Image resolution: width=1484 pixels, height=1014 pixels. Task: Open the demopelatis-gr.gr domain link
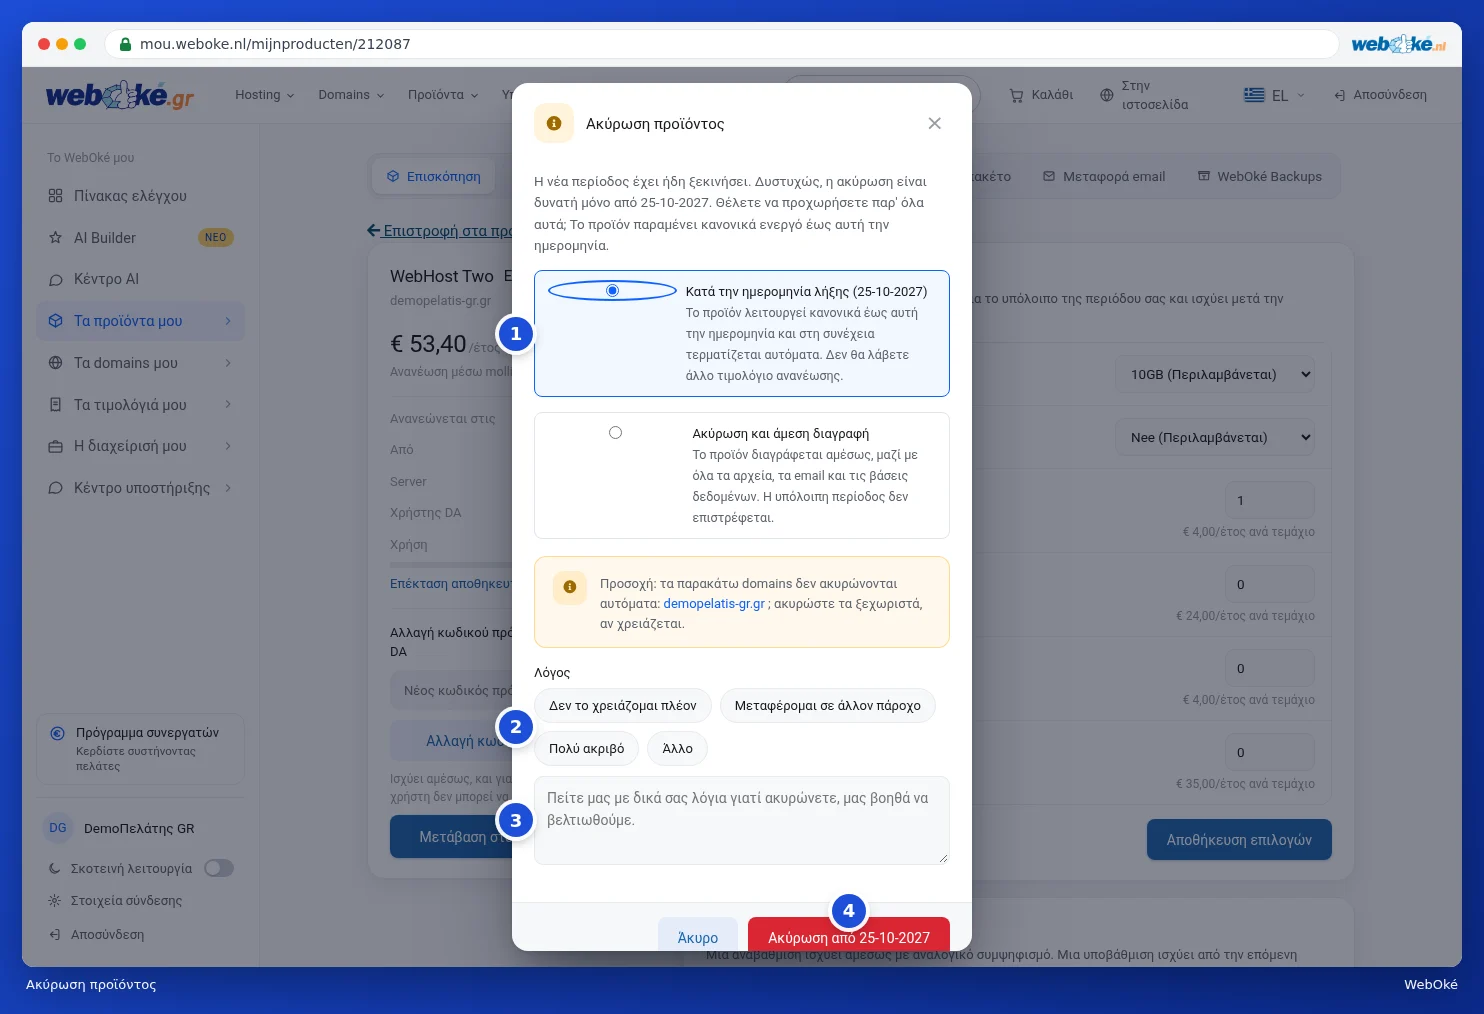[x=714, y=604]
